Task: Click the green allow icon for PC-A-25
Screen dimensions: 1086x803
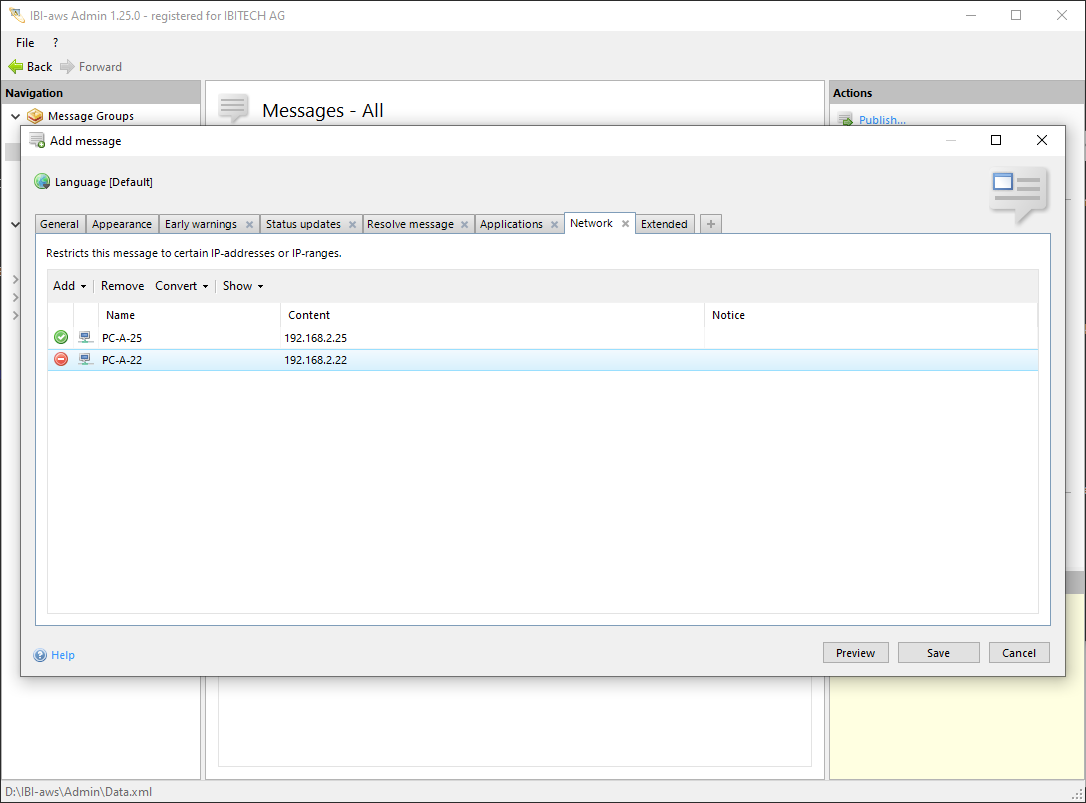Action: pos(61,338)
